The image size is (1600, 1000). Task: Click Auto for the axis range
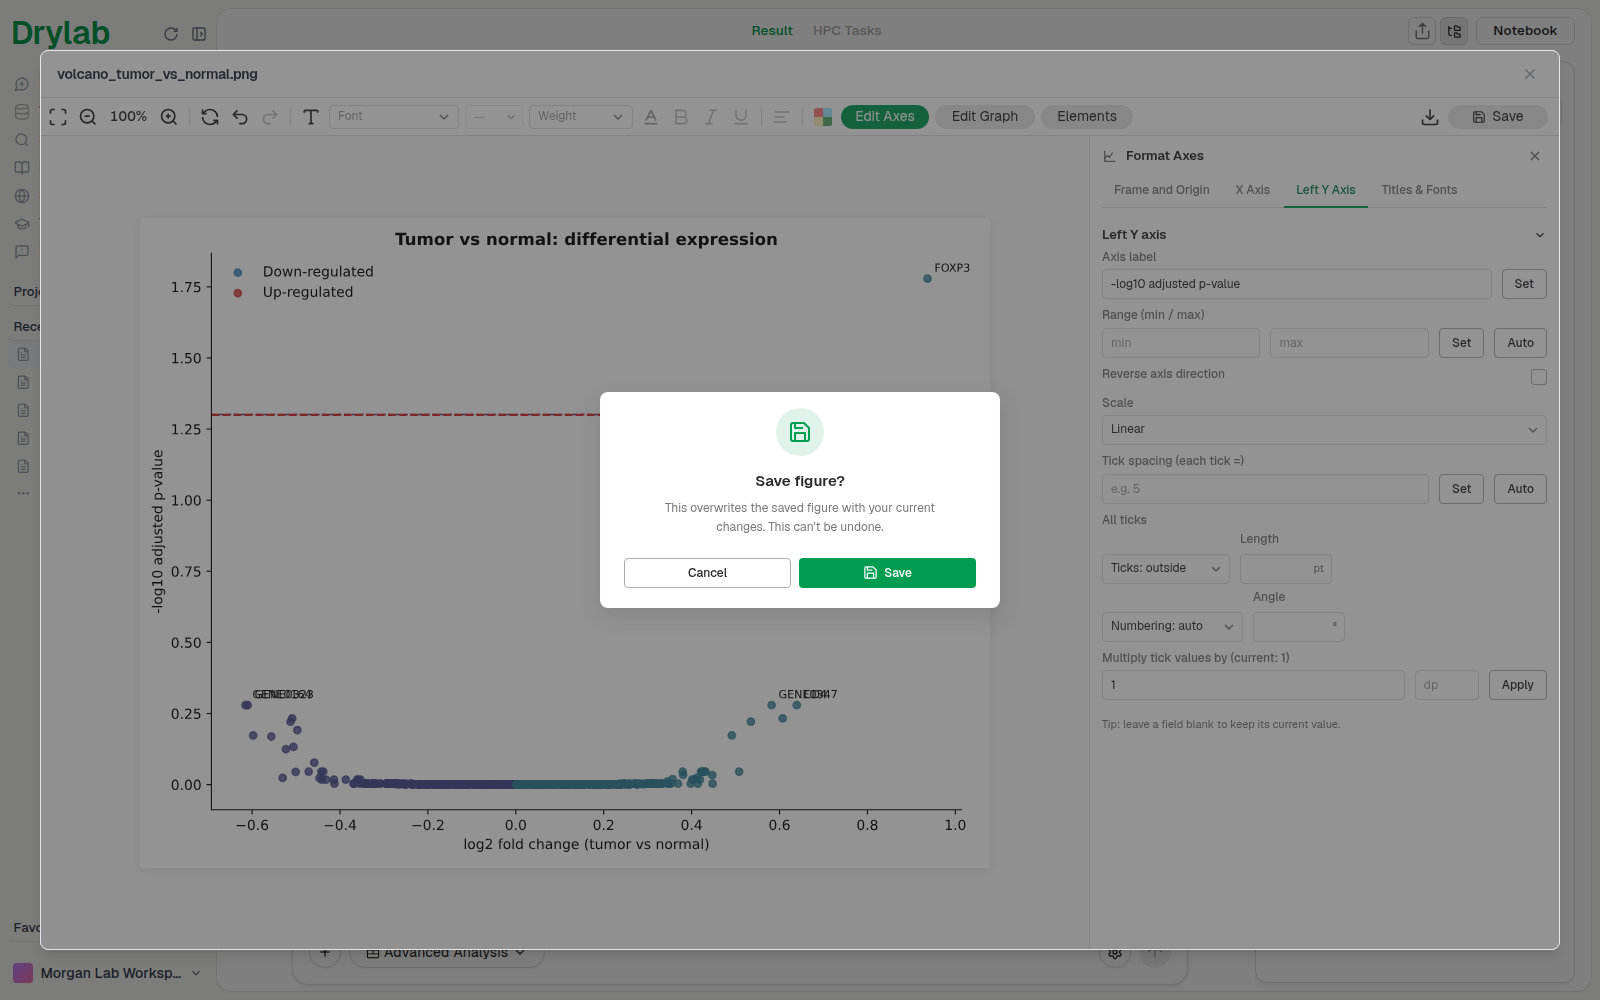pos(1520,343)
